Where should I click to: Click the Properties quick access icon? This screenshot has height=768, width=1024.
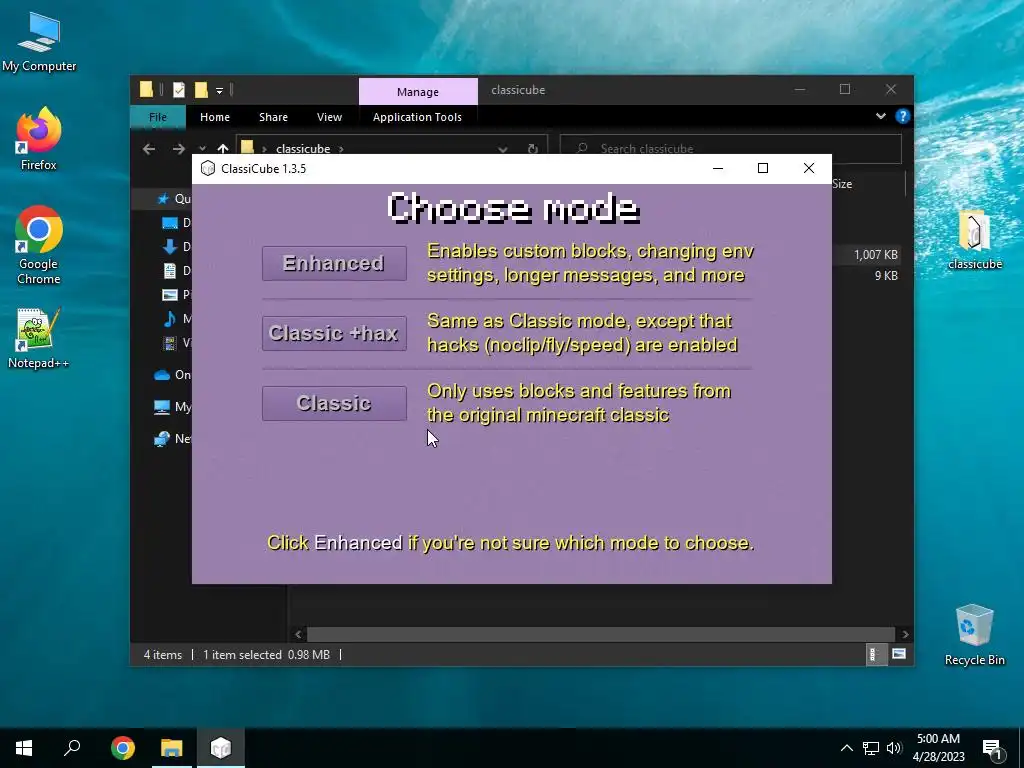pos(178,89)
